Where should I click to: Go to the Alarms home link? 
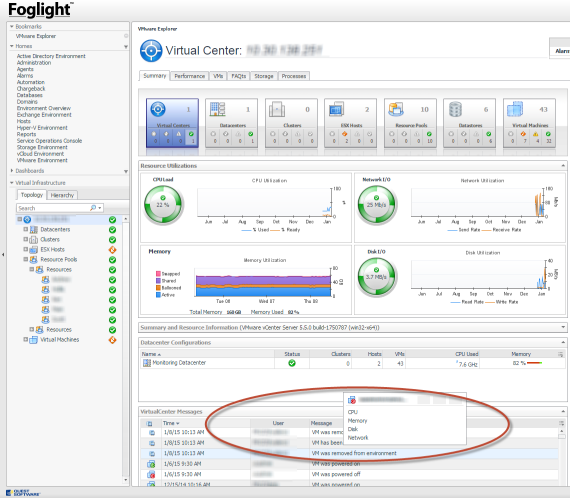(x=25, y=76)
